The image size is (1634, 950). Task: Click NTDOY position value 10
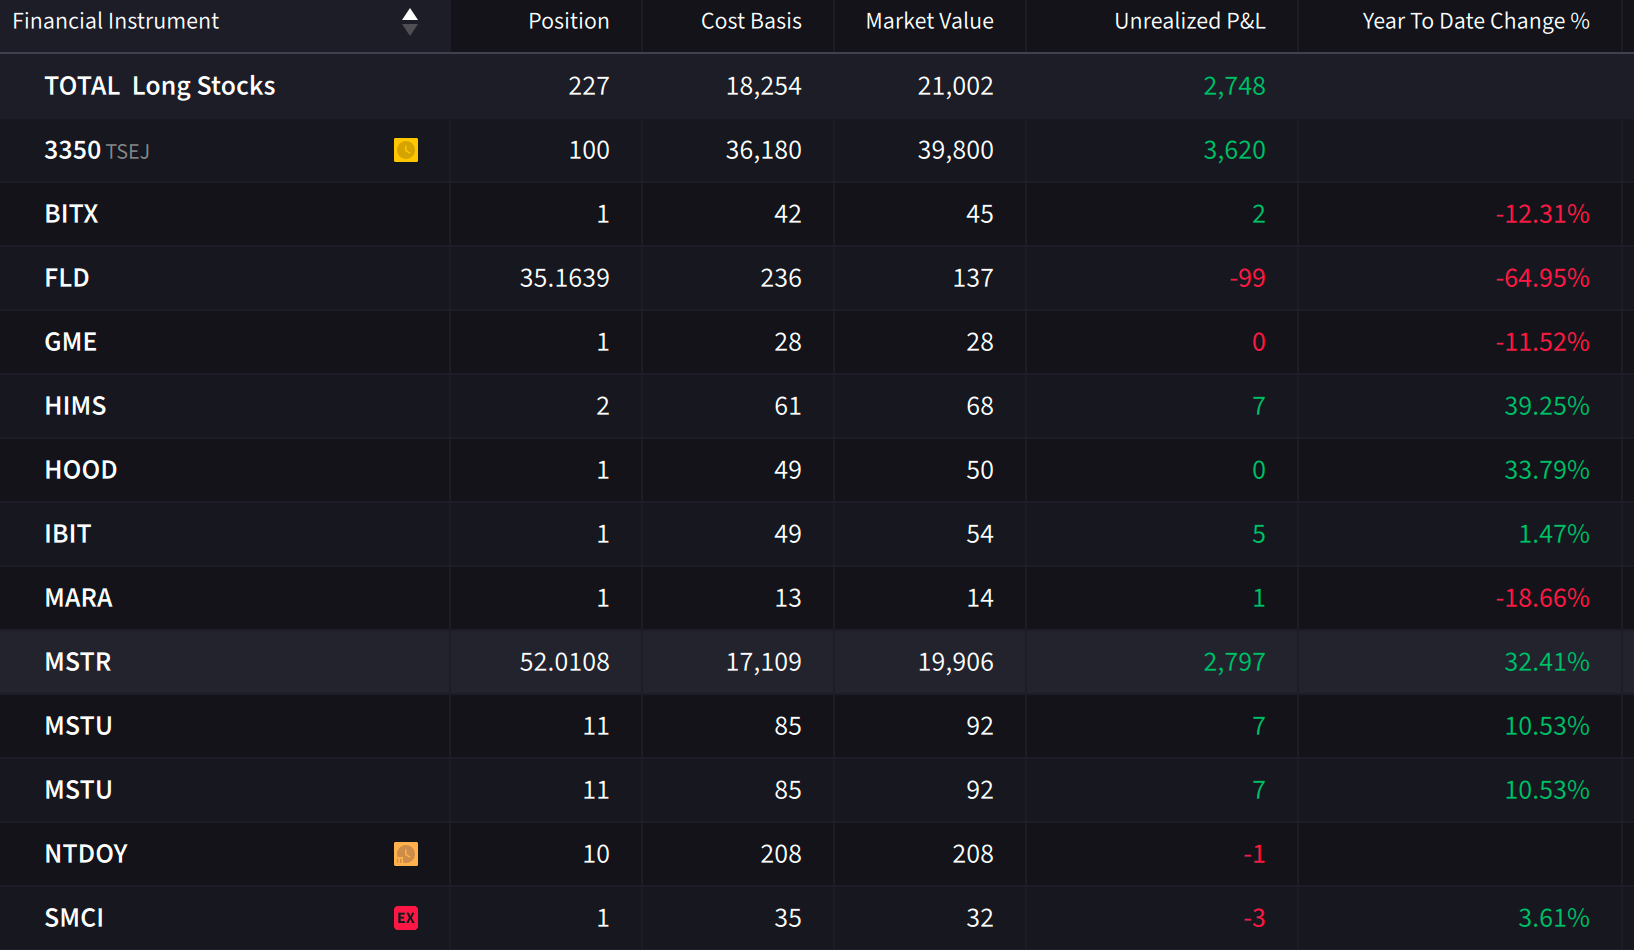596,854
